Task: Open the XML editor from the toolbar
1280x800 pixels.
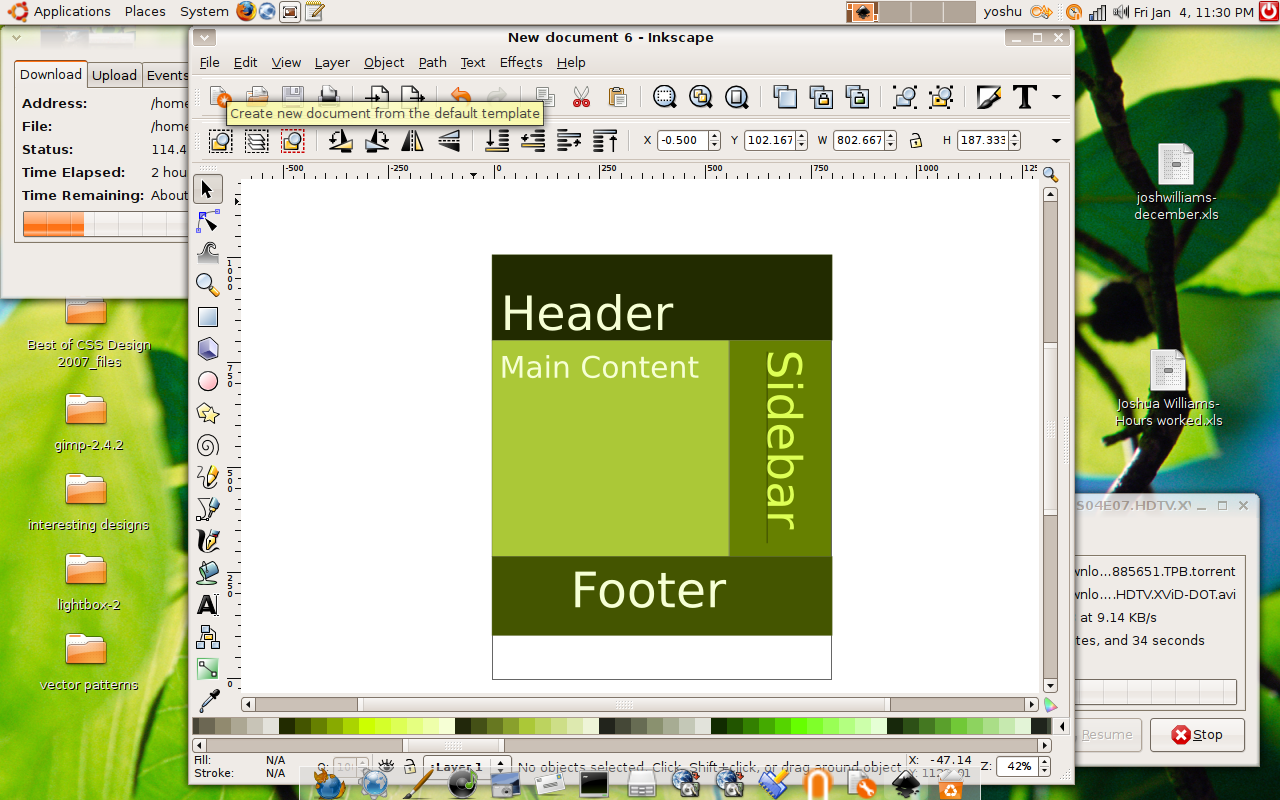Action: click(989, 97)
